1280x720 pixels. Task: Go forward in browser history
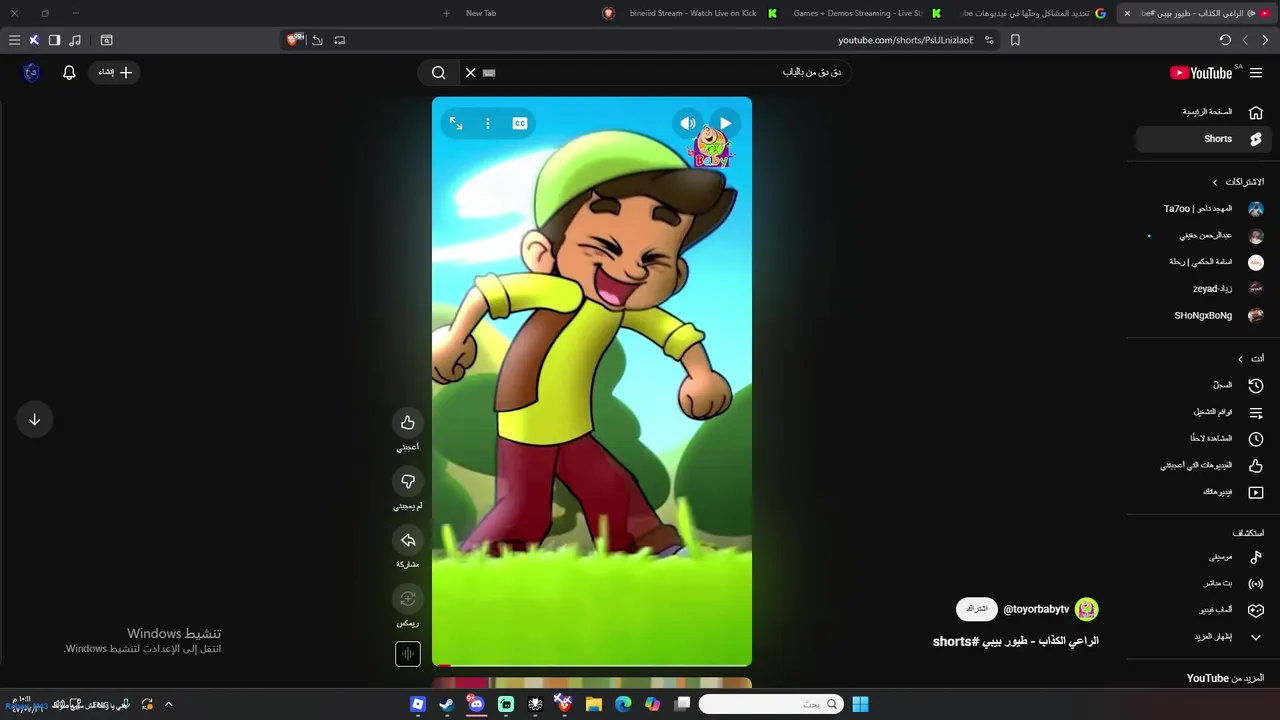point(1245,40)
